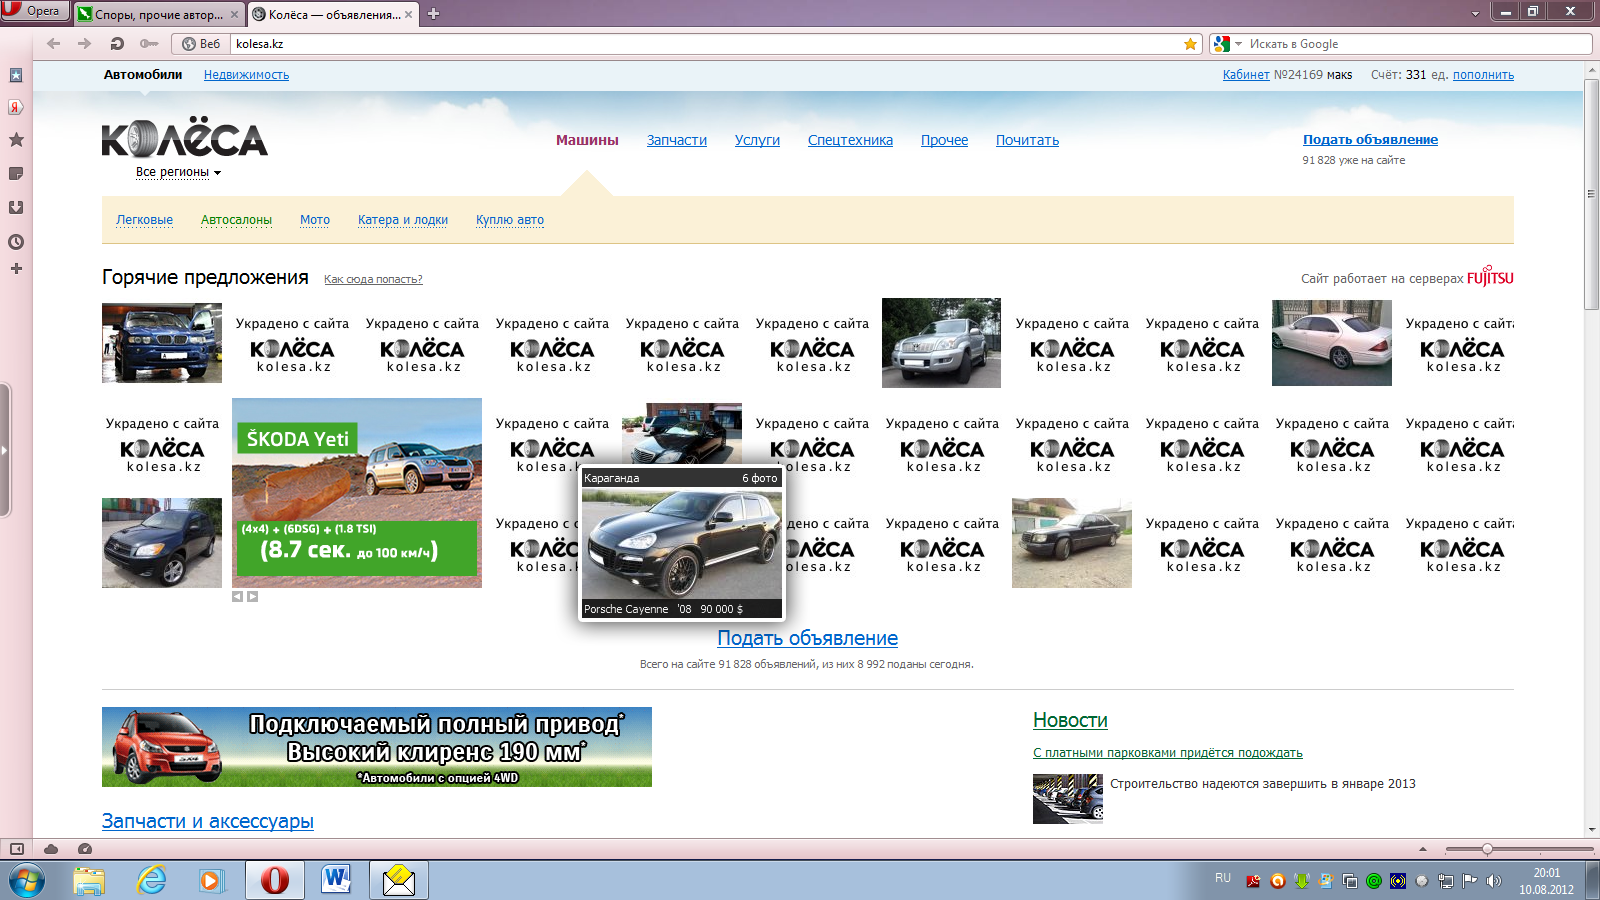Viewport: 1600px width, 900px height.
Task: Open the 'Куплю авто' subcategory
Action: (510, 220)
